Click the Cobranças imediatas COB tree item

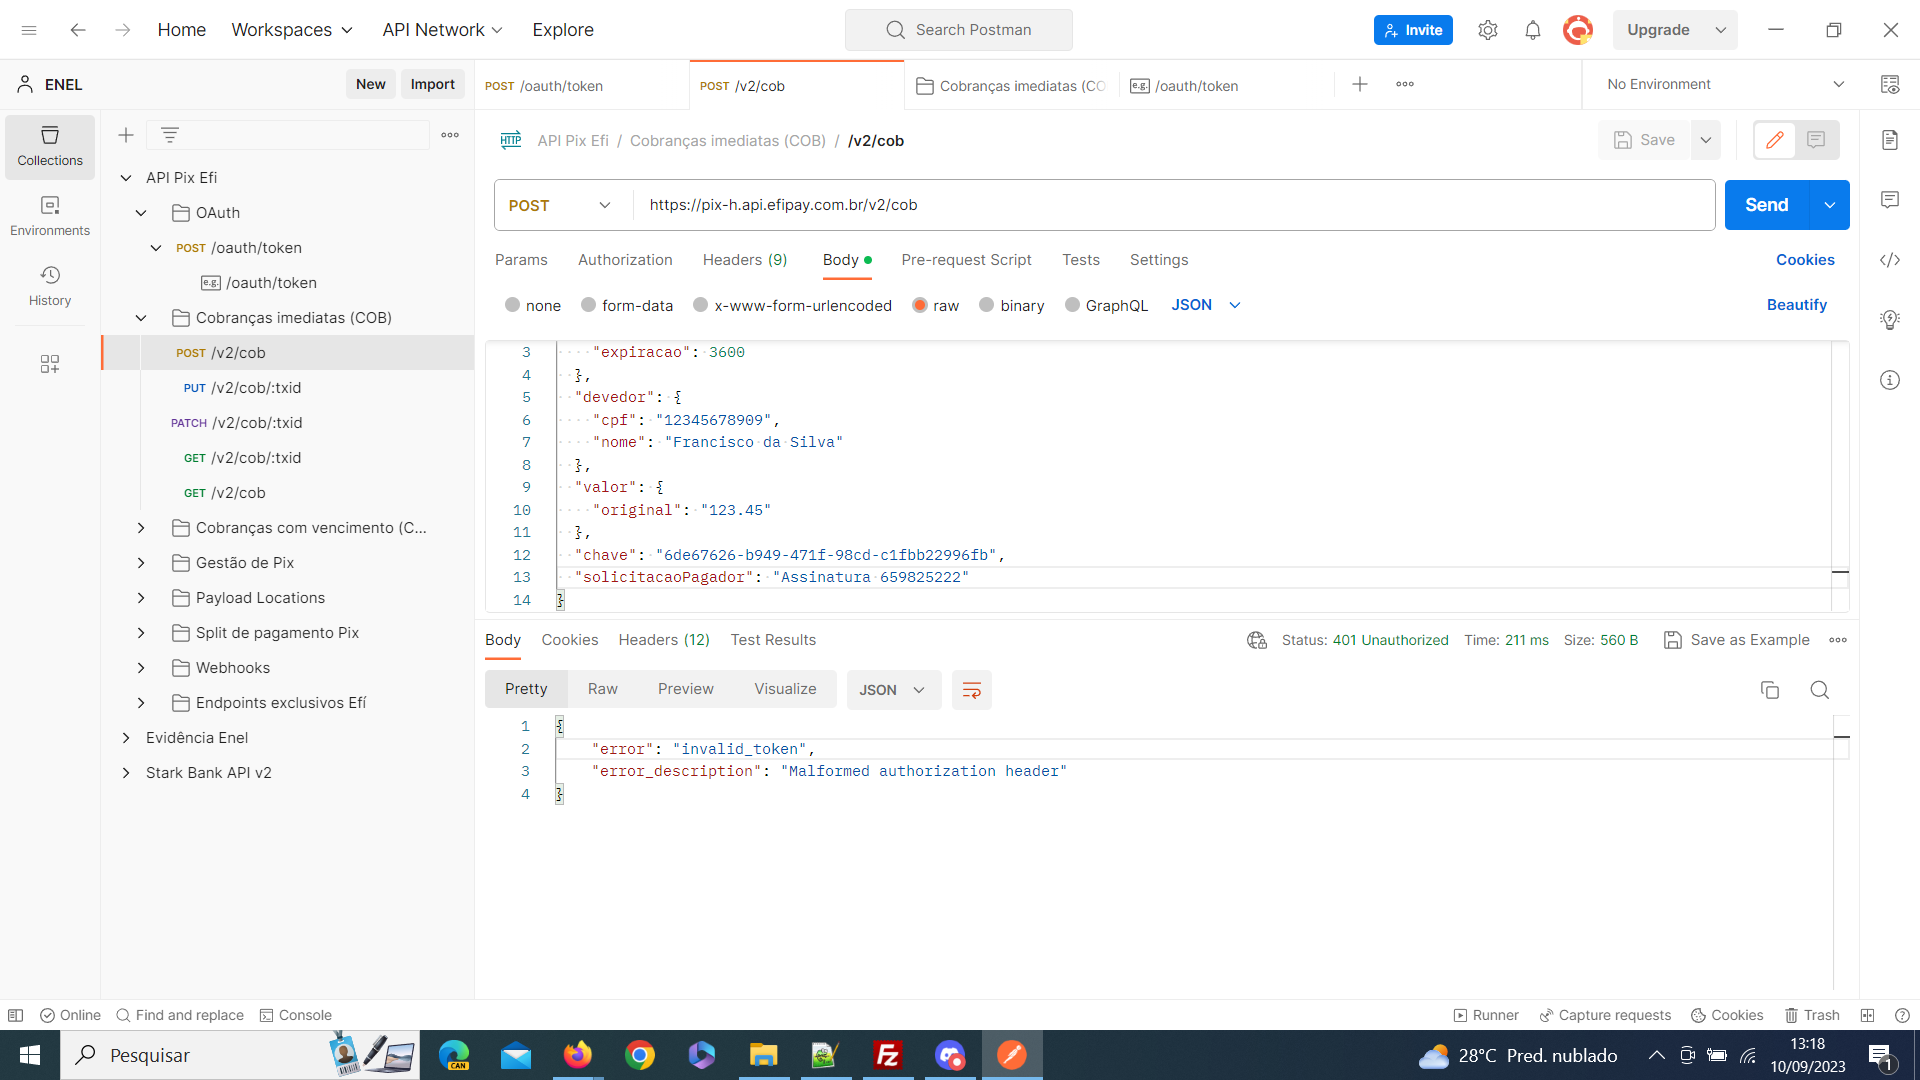click(293, 318)
